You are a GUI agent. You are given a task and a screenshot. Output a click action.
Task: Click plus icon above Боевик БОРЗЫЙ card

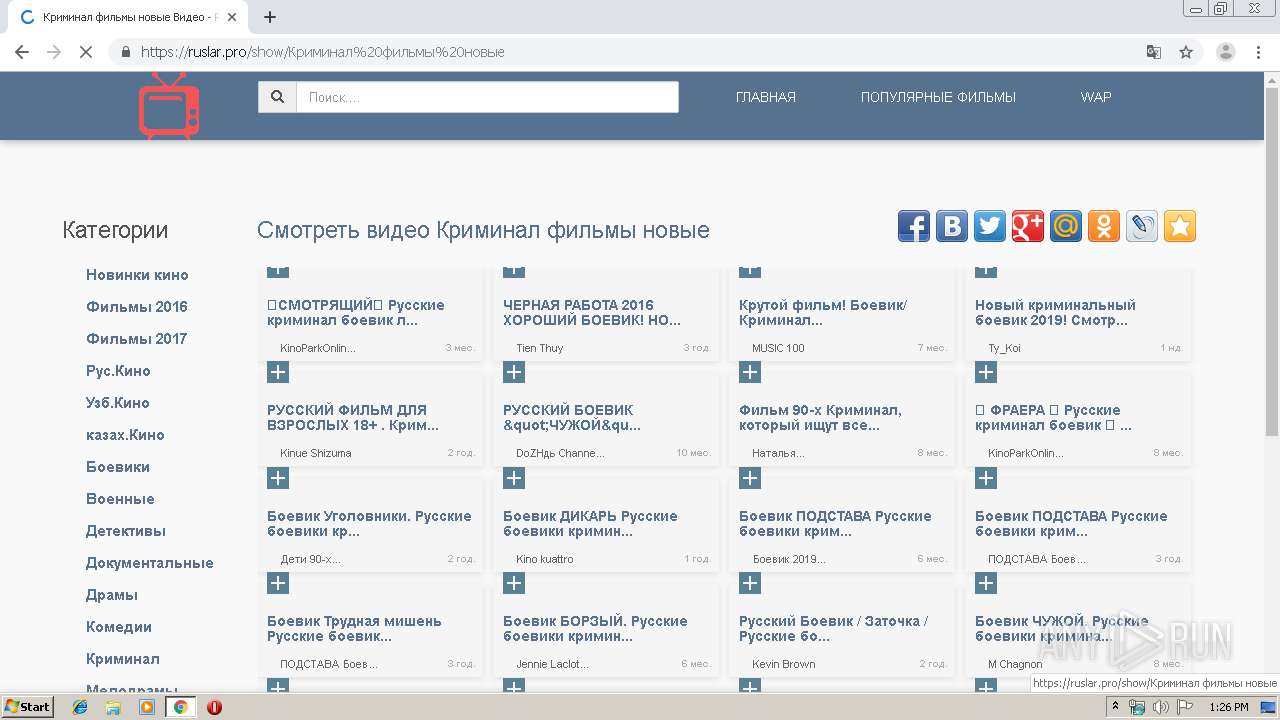pos(514,583)
